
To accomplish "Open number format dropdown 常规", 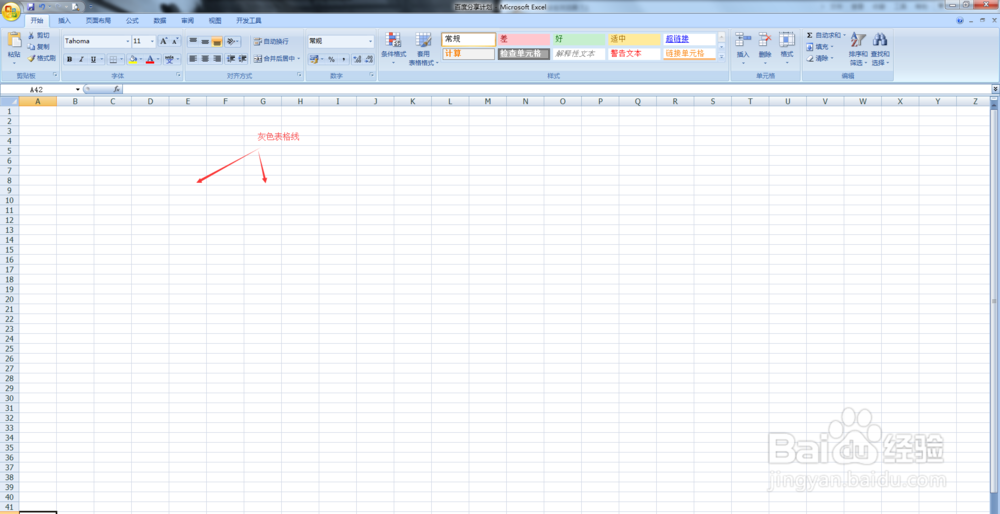I will point(371,41).
